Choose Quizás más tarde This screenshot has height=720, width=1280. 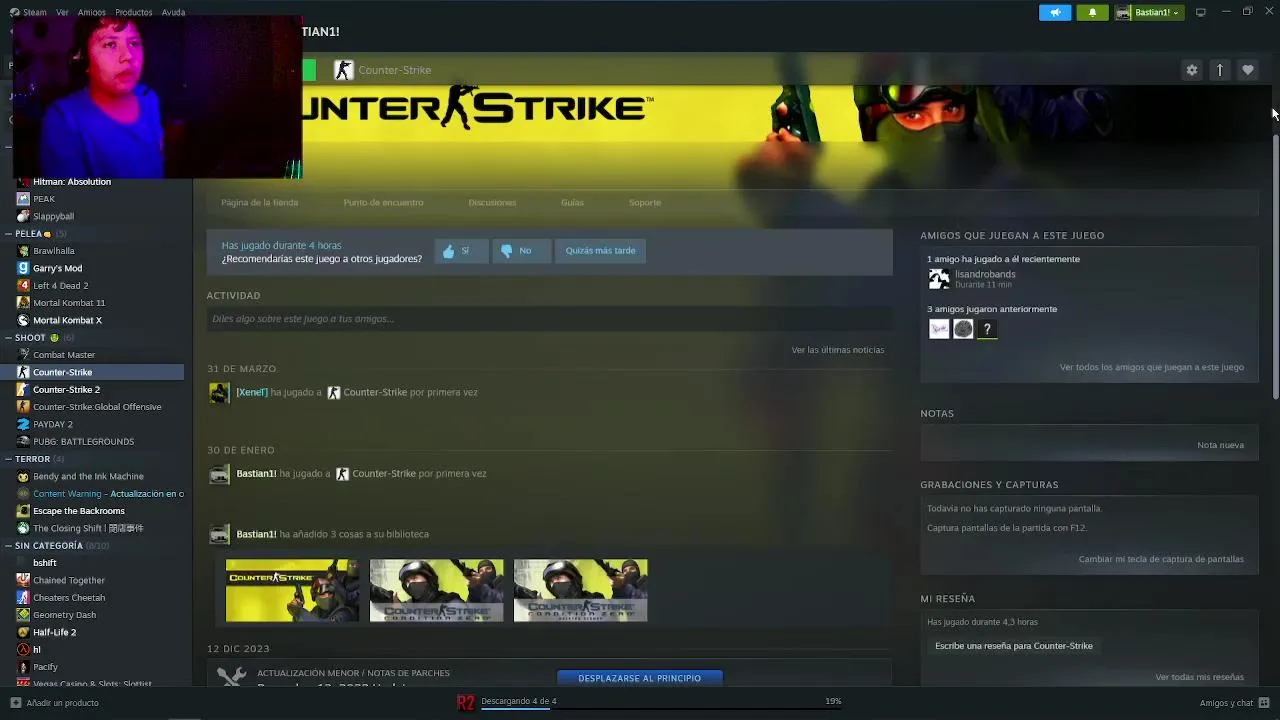[600, 251]
